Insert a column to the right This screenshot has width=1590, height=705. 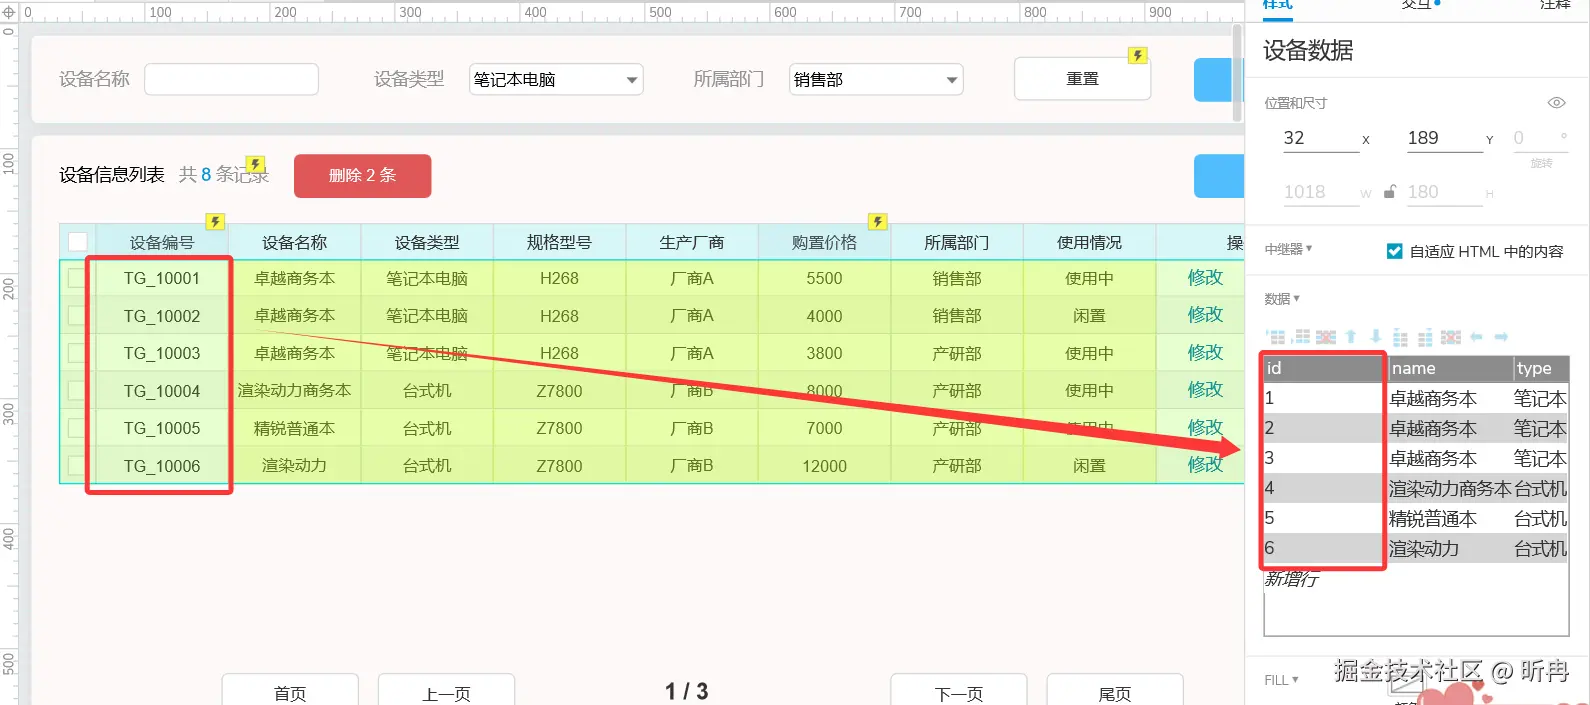point(1425,337)
